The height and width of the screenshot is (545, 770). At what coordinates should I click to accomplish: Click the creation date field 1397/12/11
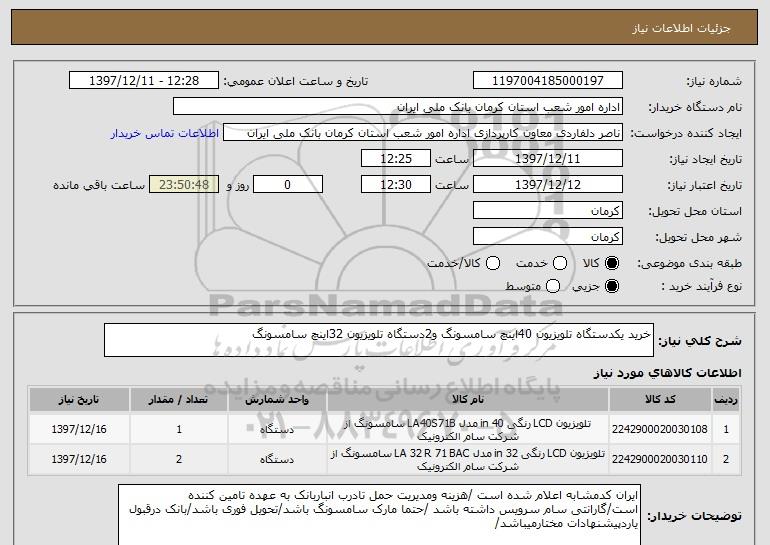click(548, 159)
